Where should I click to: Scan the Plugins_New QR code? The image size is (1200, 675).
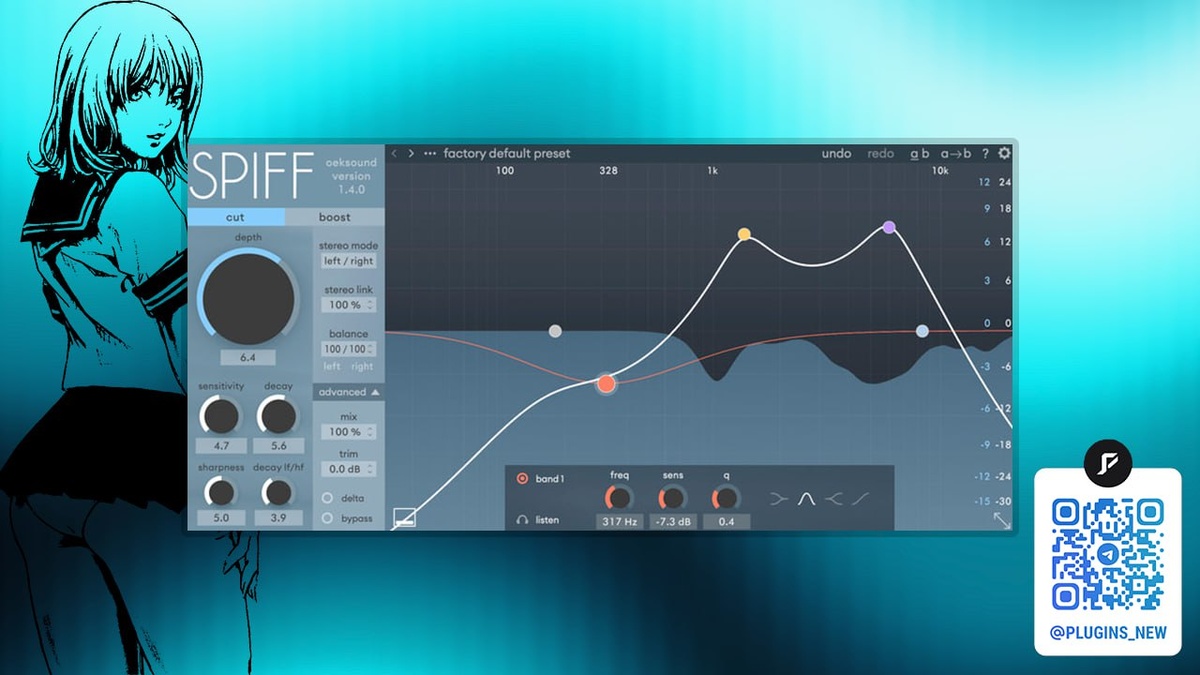pyautogui.click(x=1107, y=553)
